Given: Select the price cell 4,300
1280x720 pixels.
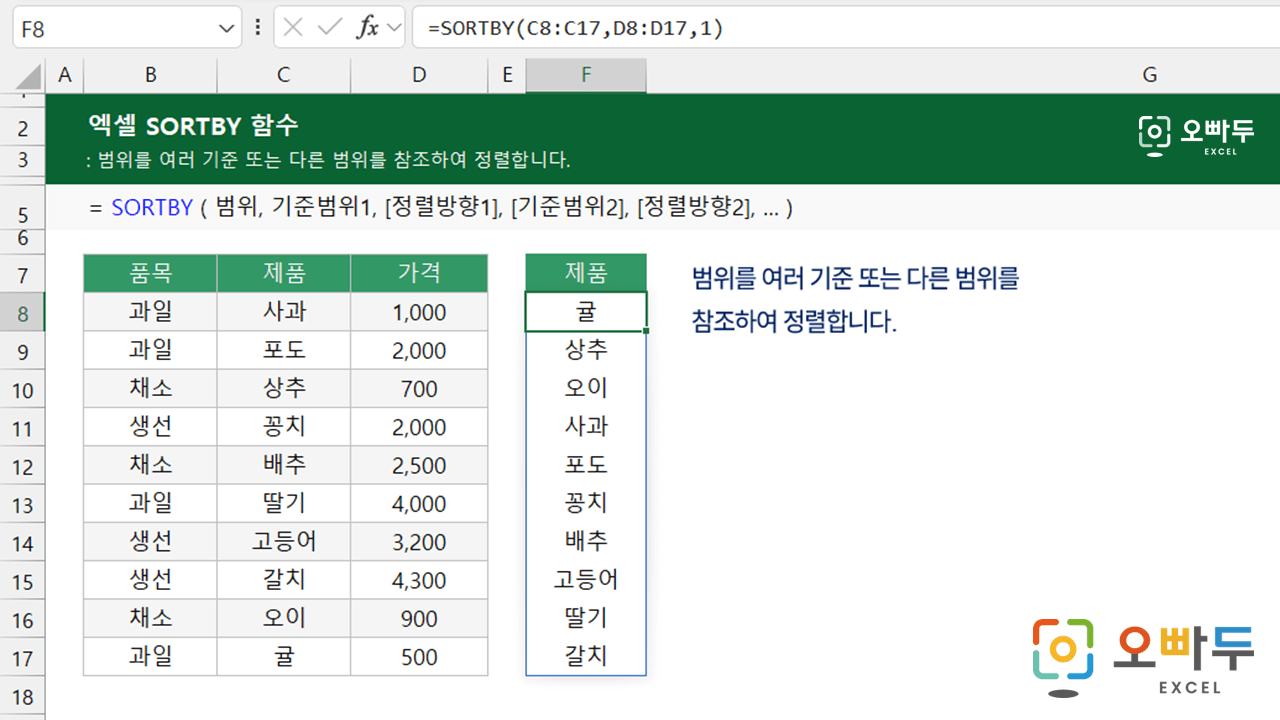Looking at the screenshot, I should [x=419, y=580].
